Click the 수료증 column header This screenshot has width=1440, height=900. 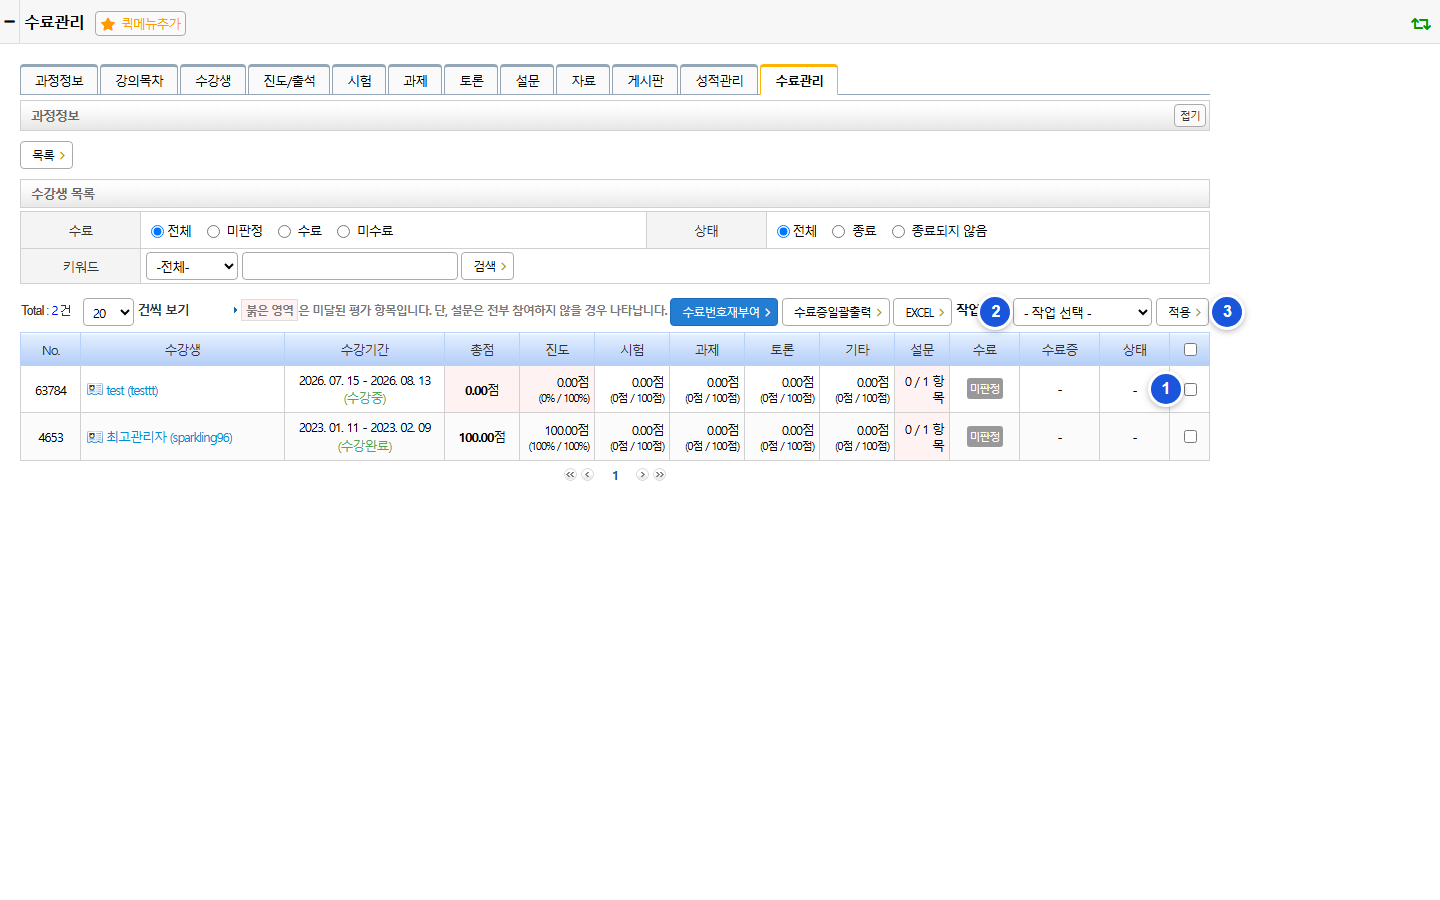click(x=1060, y=349)
